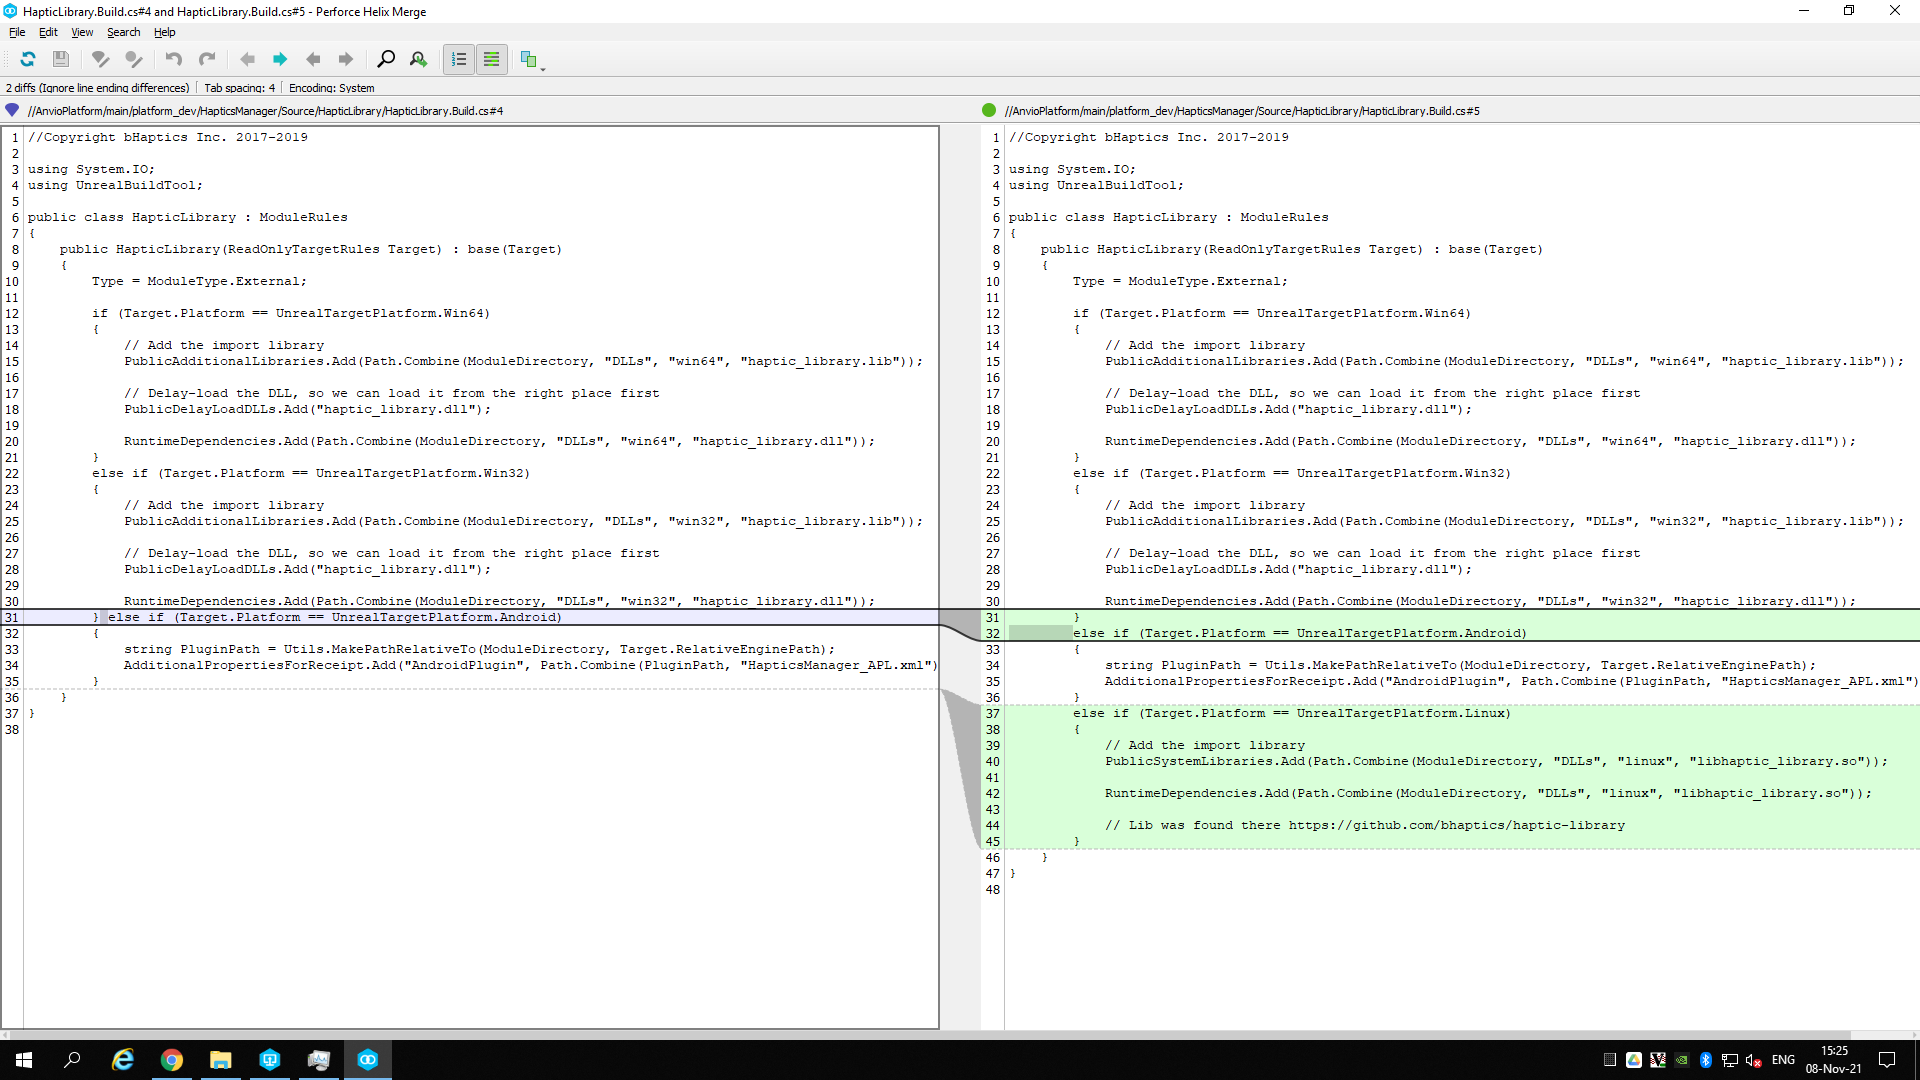Viewport: 1920px width, 1080px height.
Task: Switch to Helix Merge in taskbar
Action: 368,1060
